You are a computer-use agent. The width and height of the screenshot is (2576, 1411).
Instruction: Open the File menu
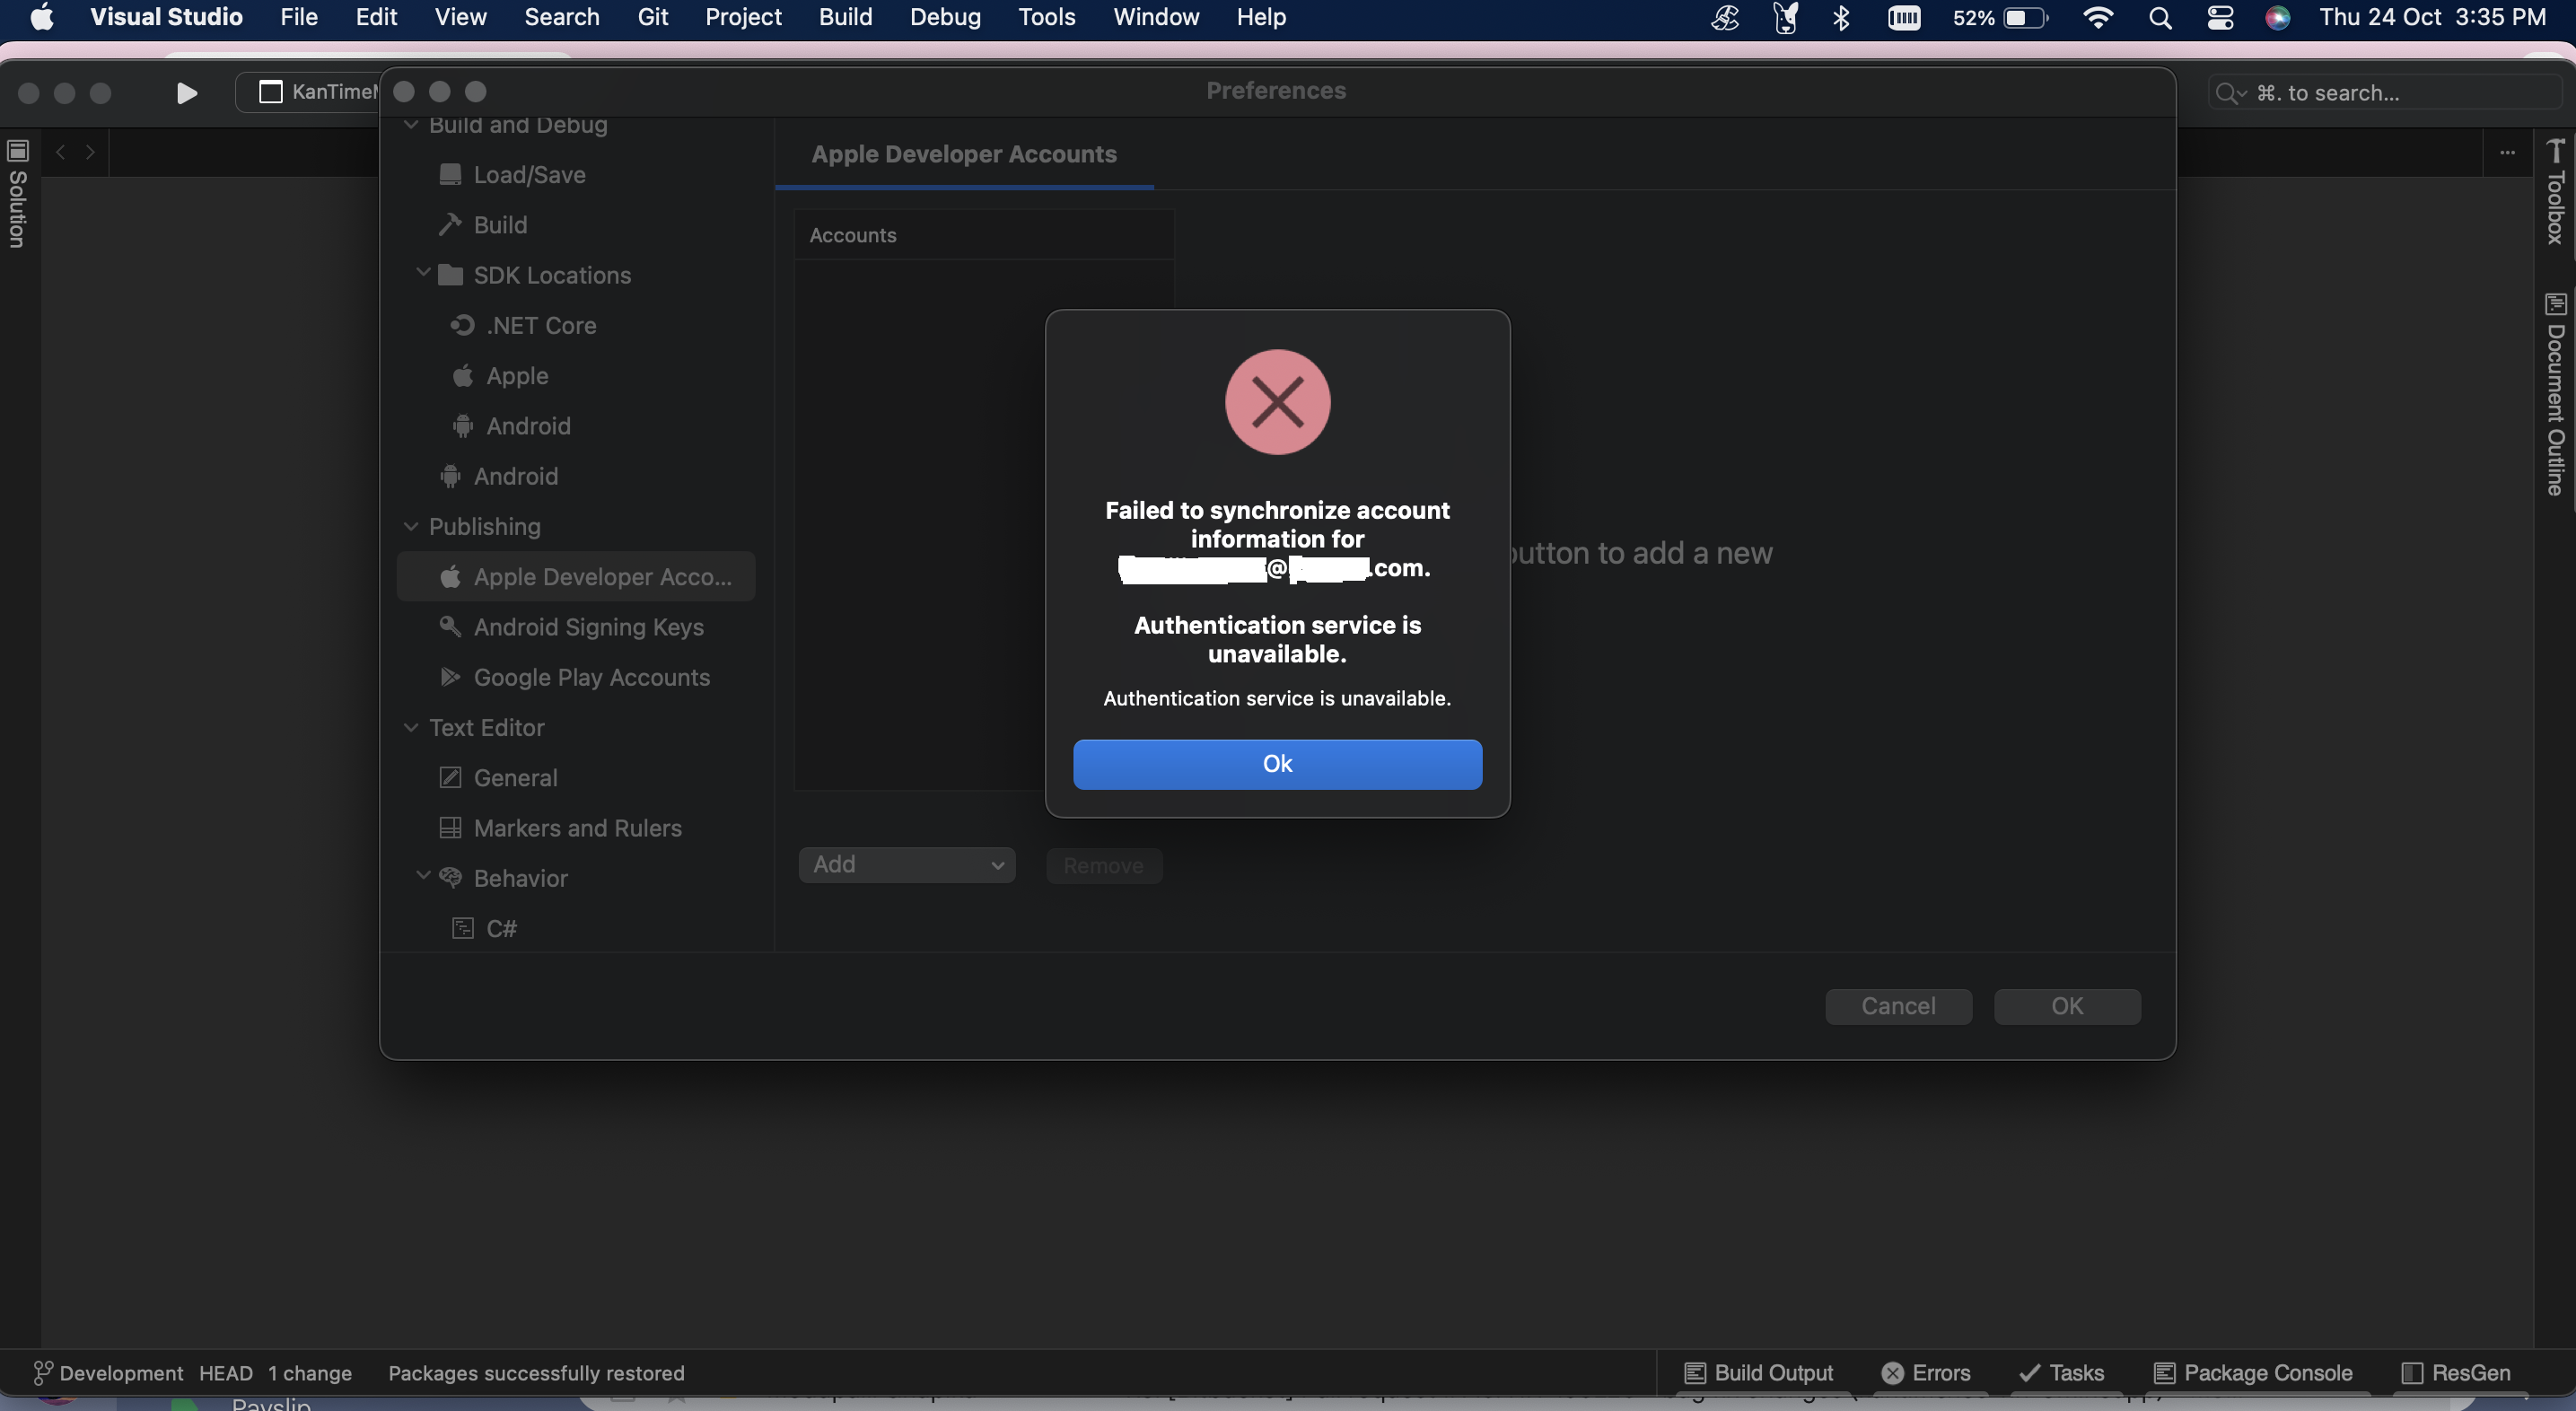pyautogui.click(x=298, y=17)
